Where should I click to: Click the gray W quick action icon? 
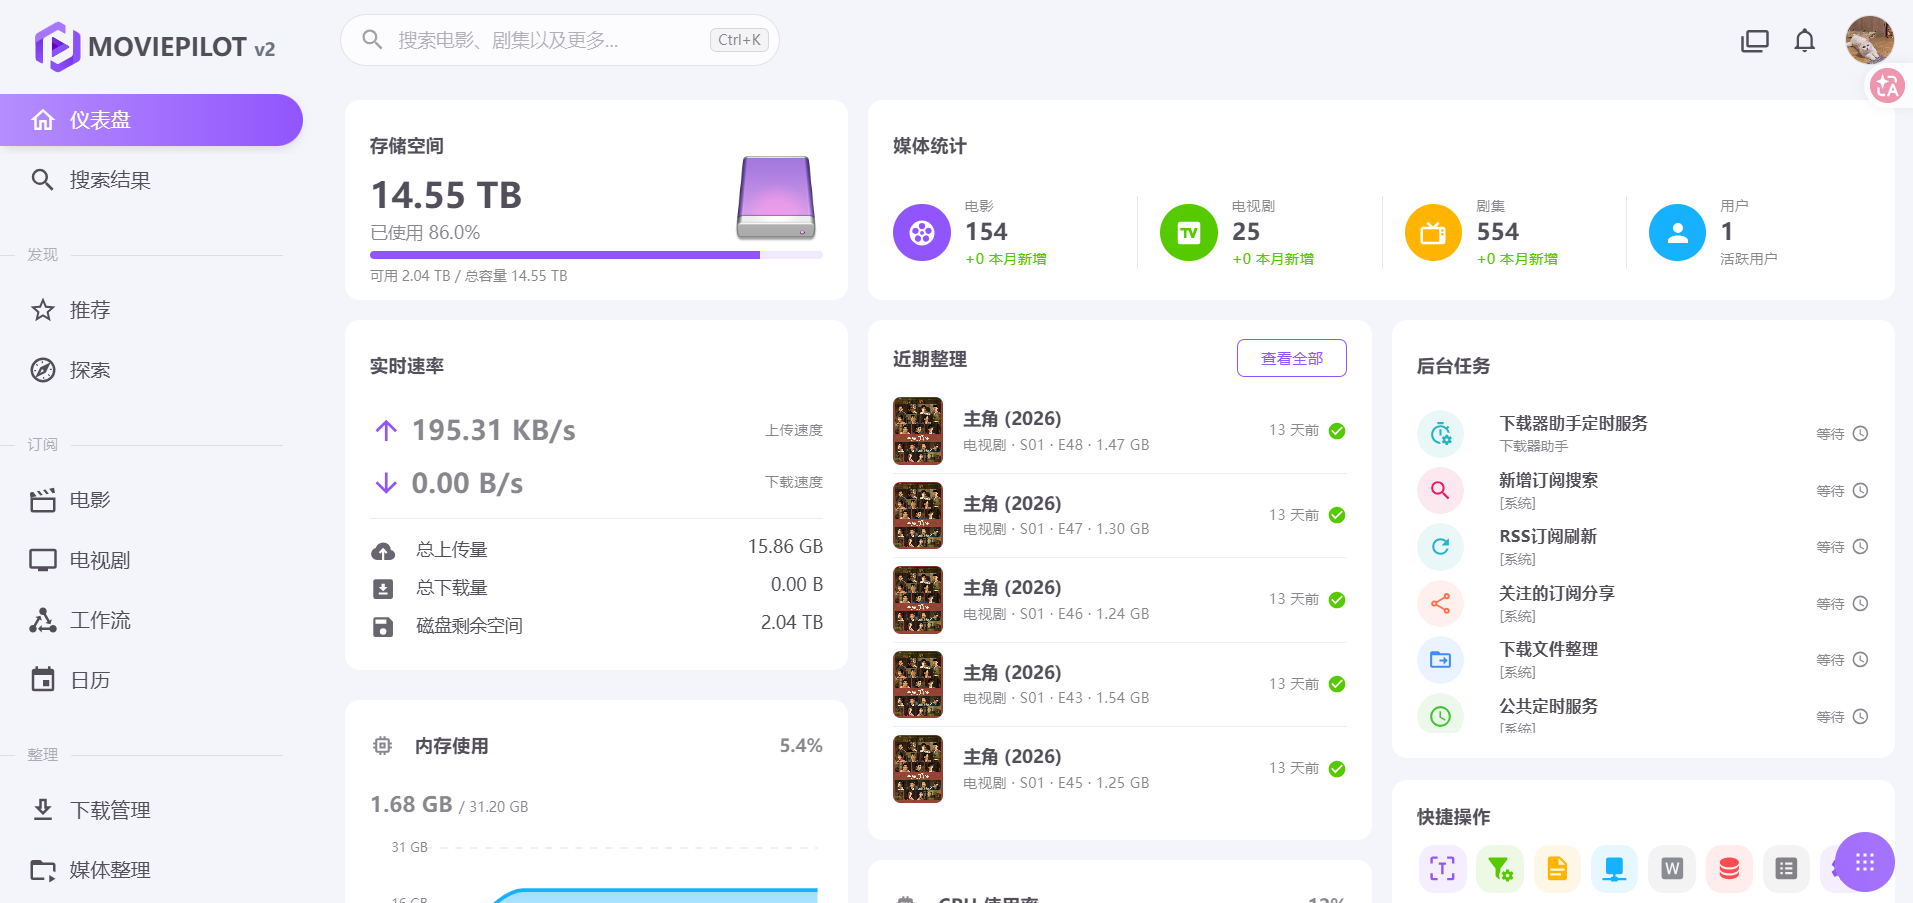(1672, 868)
